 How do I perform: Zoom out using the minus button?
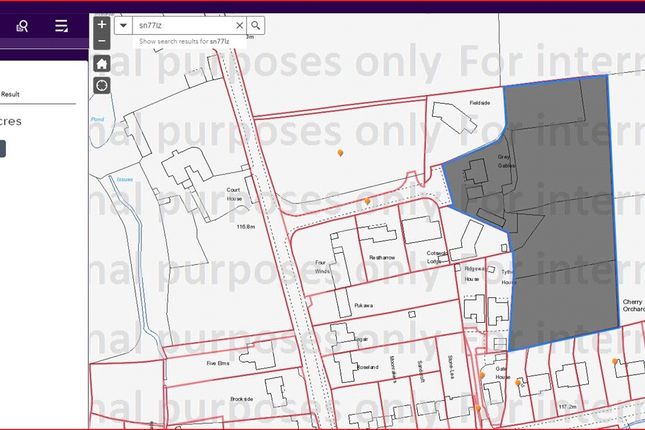coord(102,41)
